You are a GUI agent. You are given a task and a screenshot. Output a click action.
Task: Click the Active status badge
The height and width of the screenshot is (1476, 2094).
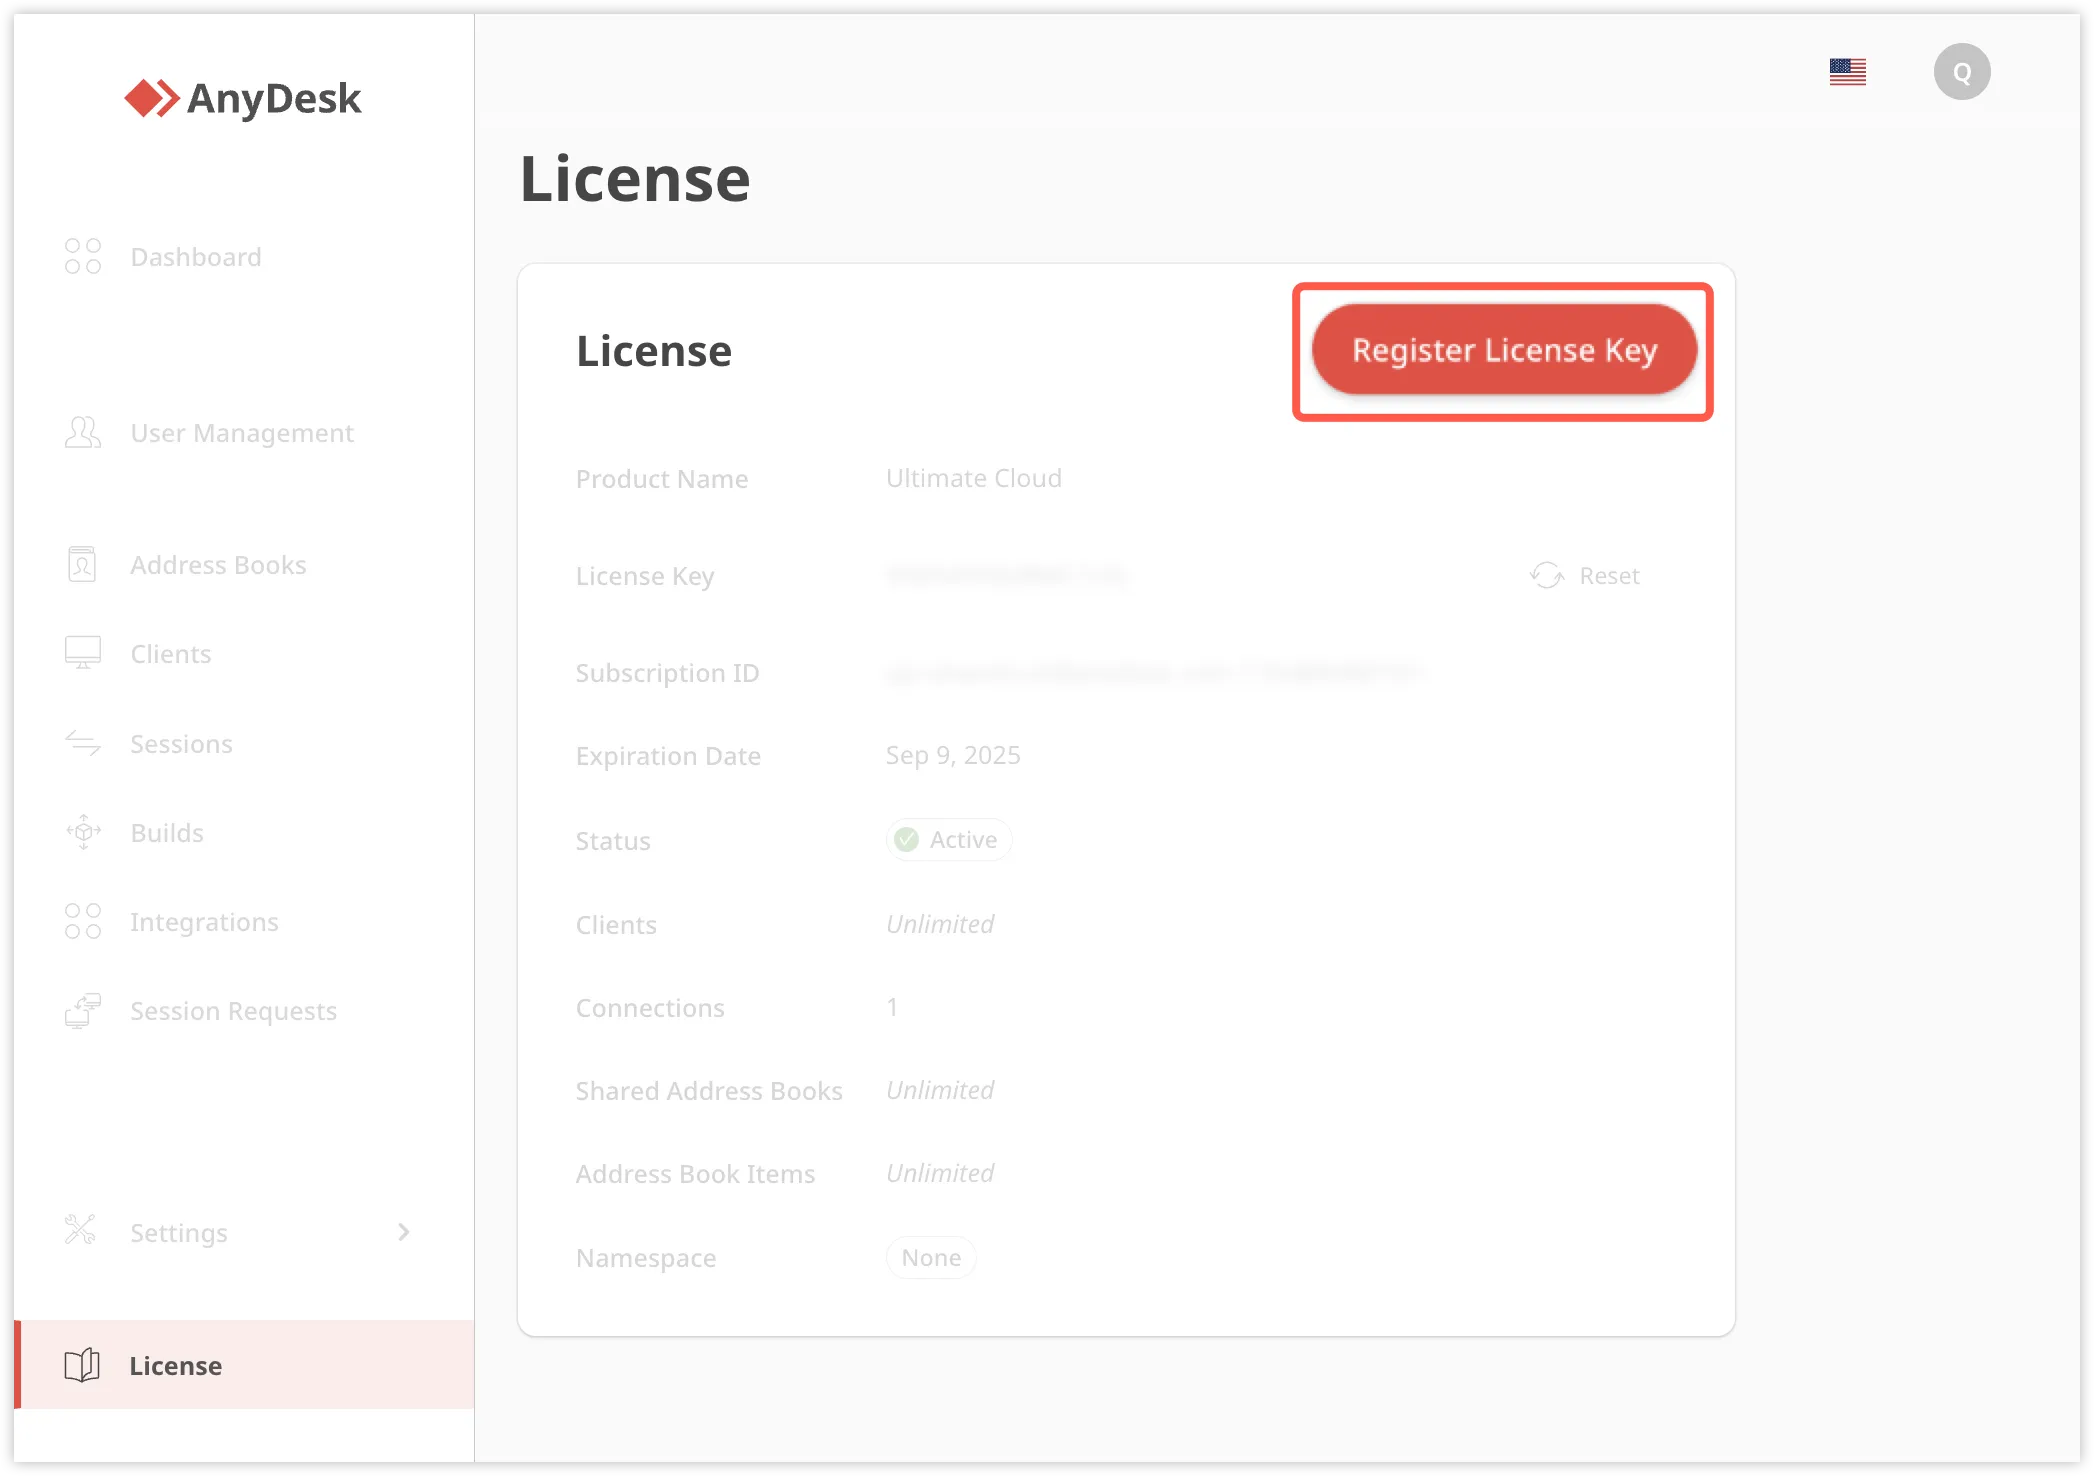click(948, 840)
